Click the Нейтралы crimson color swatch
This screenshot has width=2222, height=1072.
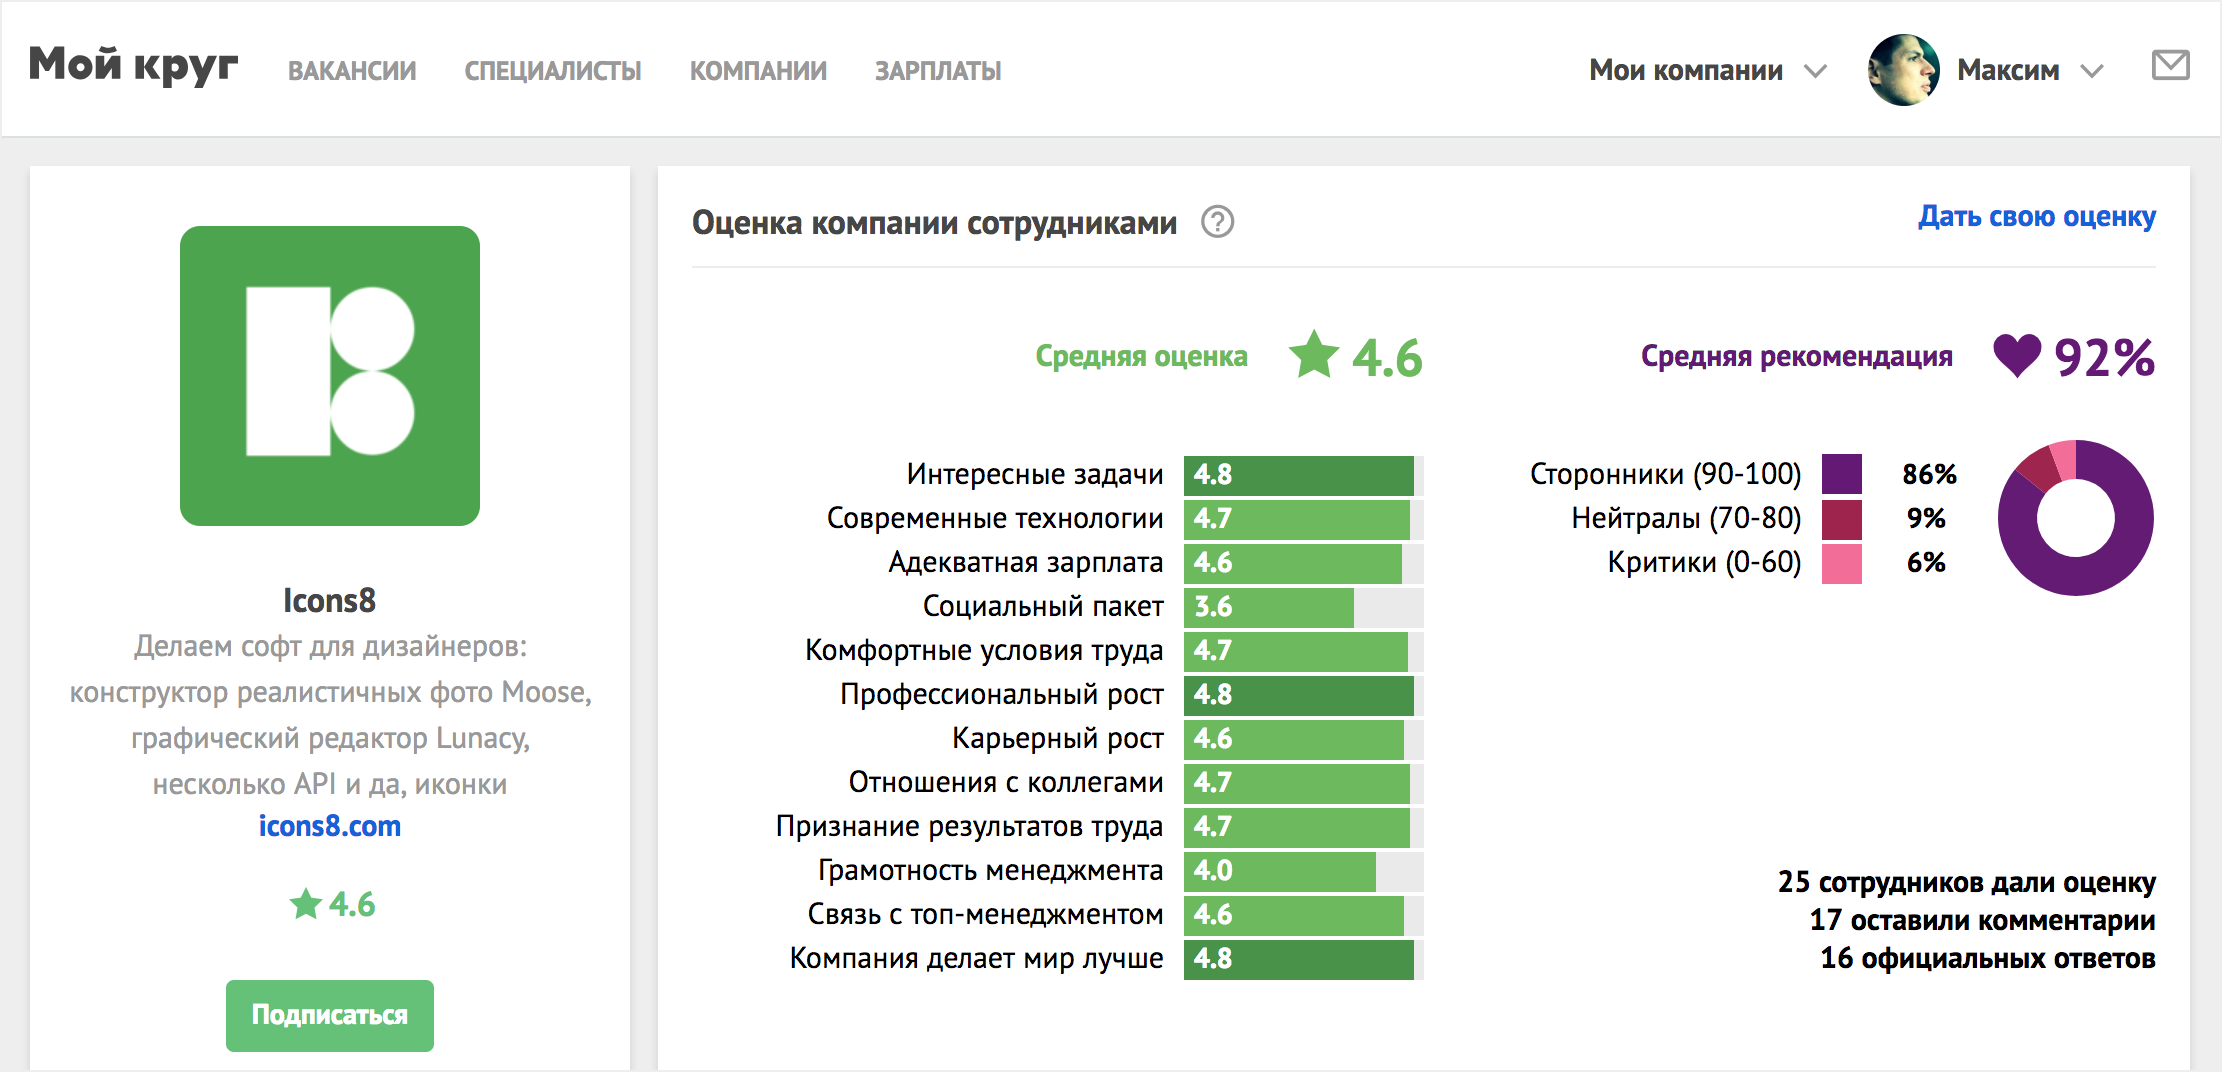tap(1842, 518)
